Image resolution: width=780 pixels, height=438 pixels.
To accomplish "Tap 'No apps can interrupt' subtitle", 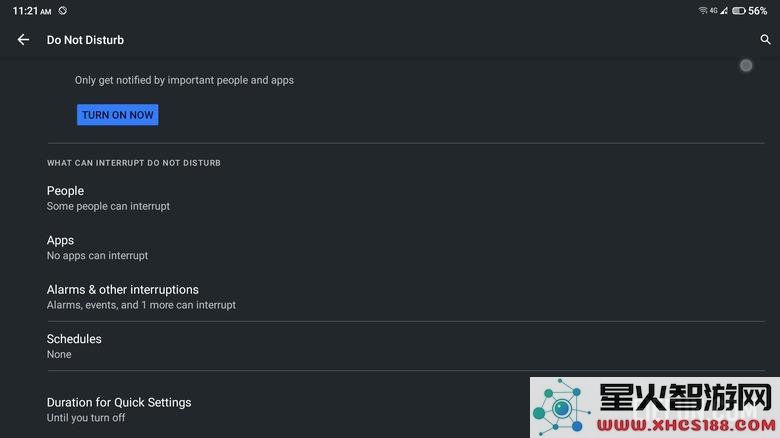I will (x=98, y=255).
